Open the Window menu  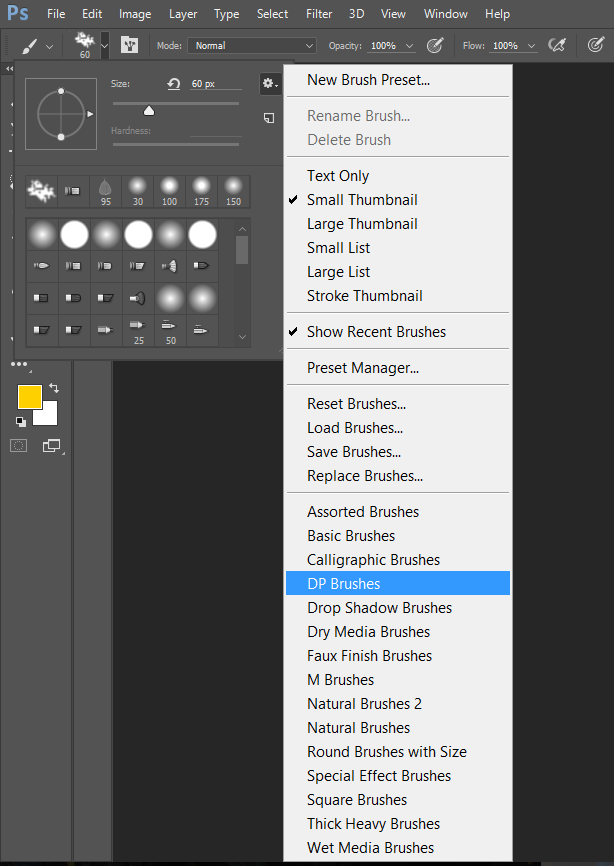click(x=446, y=14)
